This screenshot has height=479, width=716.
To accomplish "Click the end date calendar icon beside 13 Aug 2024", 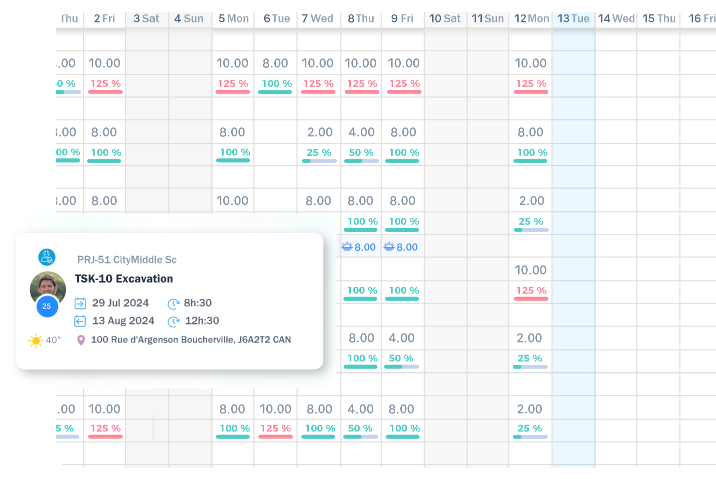I will click(x=81, y=321).
